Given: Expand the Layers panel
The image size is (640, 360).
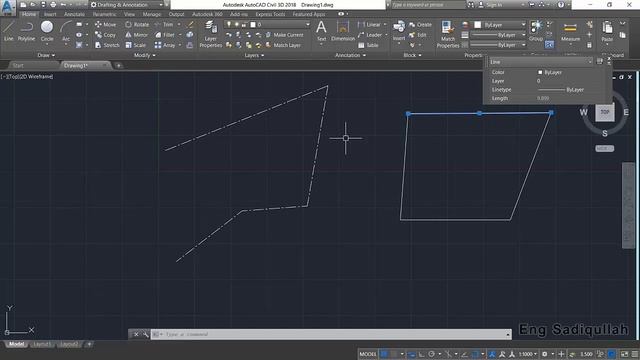Looking at the screenshot, I should point(254,55).
